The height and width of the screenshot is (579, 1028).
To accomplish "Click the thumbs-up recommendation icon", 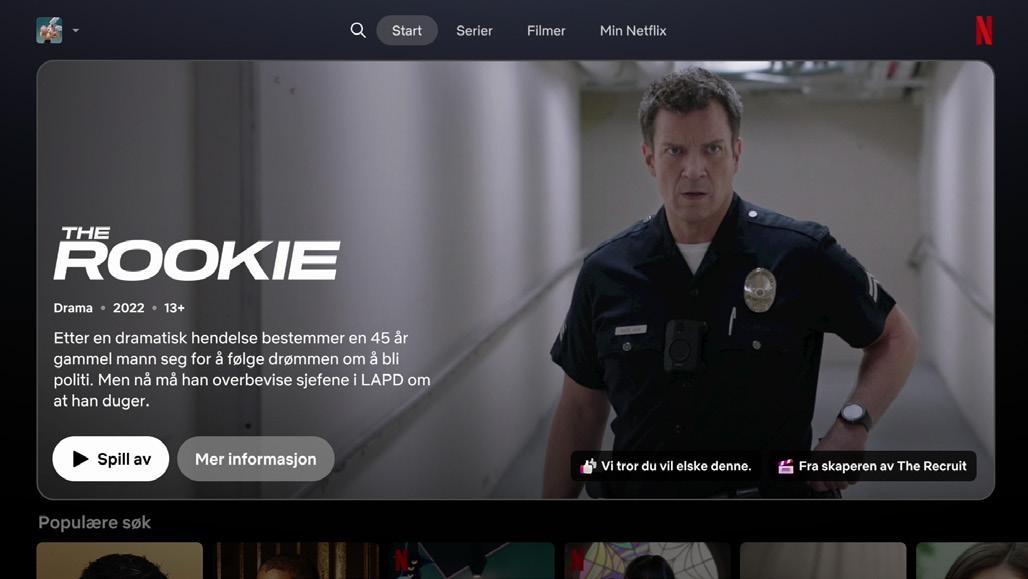I will click(x=588, y=466).
